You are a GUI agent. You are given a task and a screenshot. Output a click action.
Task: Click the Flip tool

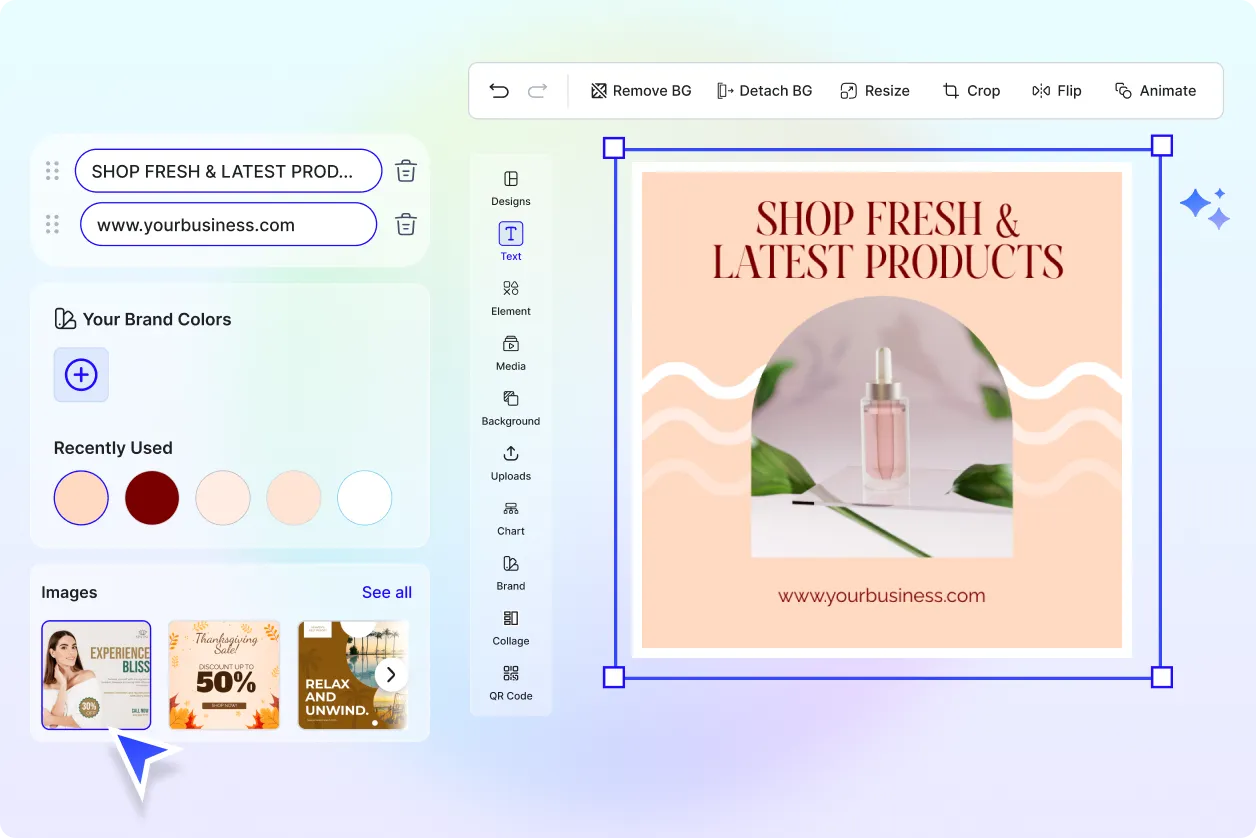[x=1057, y=91]
